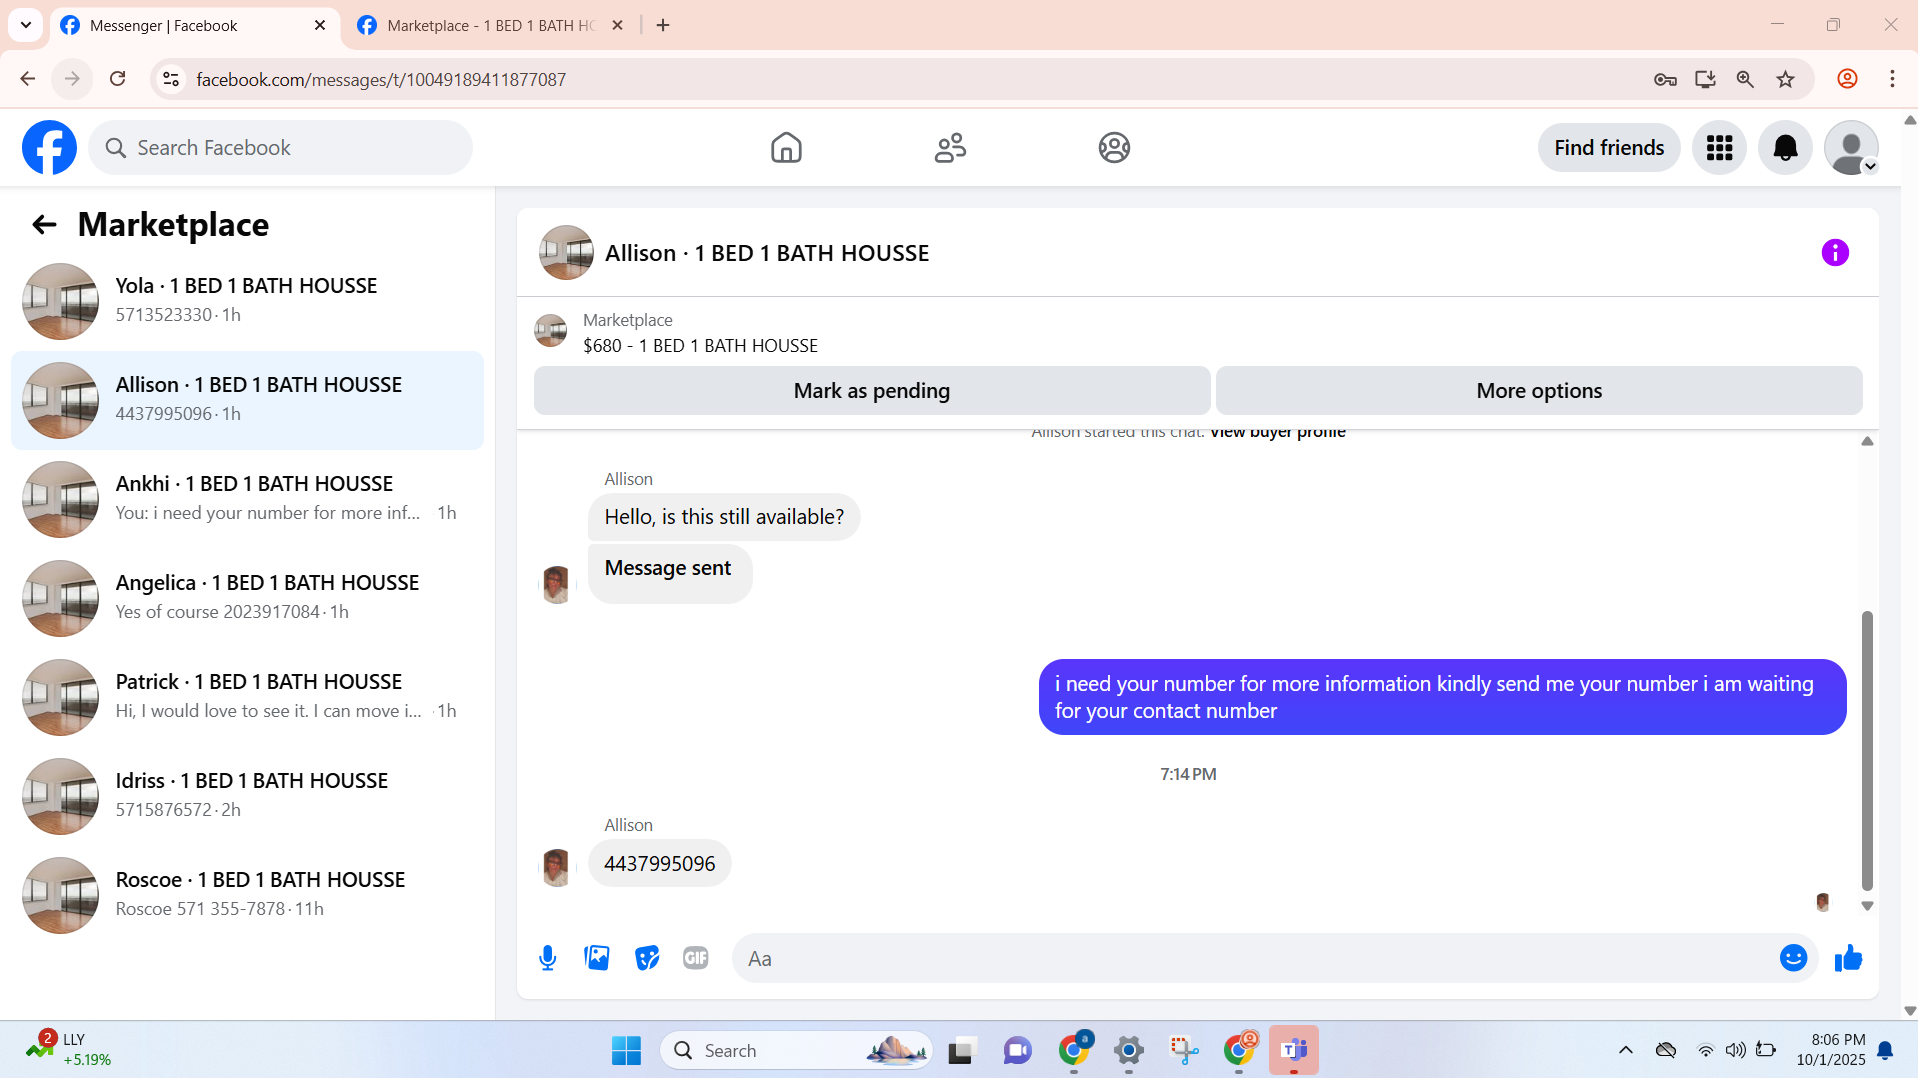This screenshot has width=1918, height=1078.
Task: Open the View buyer profile link
Action: pos(1278,432)
